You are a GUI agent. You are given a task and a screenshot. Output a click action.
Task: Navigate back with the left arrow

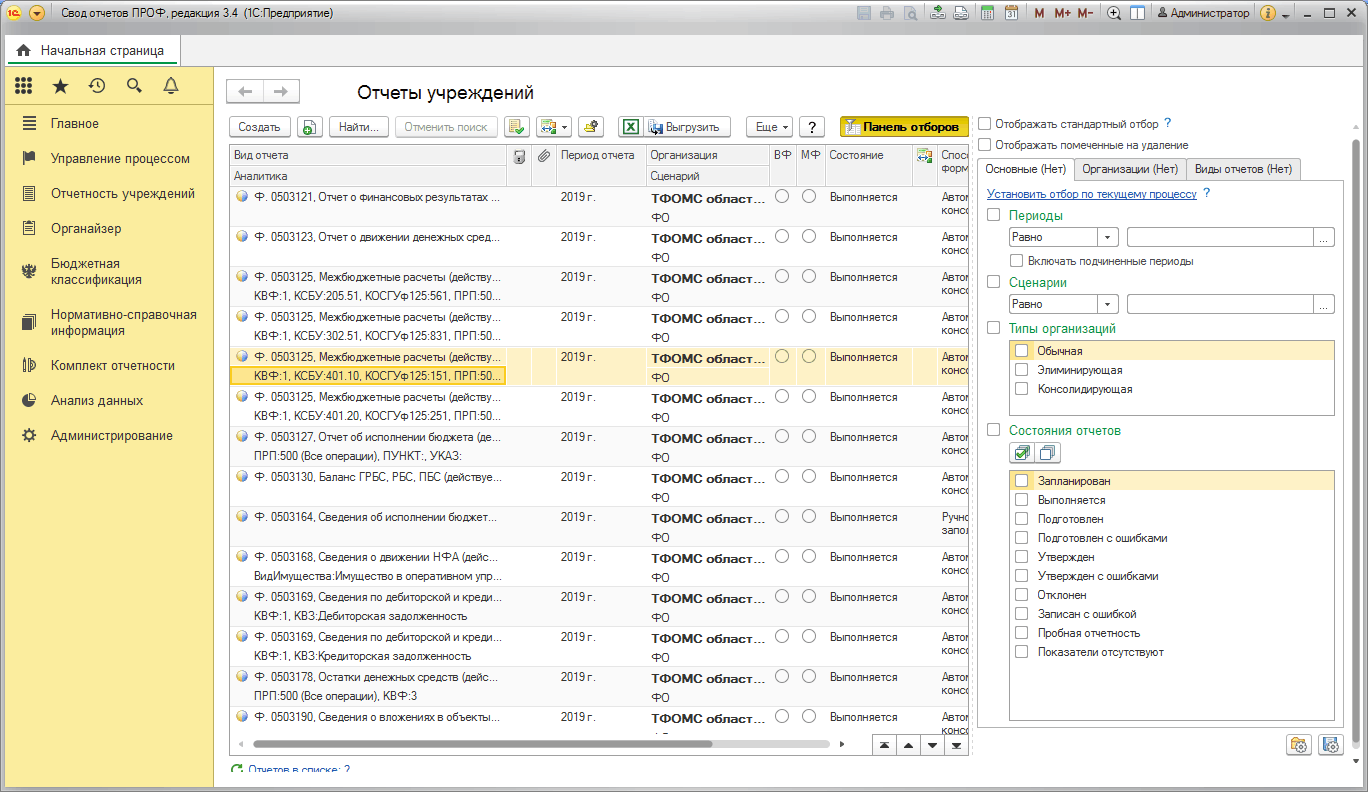pos(245,91)
